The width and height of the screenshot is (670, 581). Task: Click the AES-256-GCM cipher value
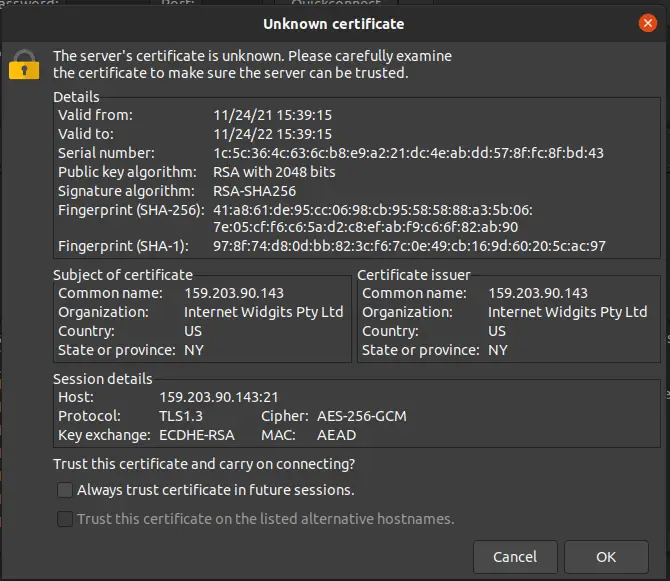pyautogui.click(x=362, y=416)
